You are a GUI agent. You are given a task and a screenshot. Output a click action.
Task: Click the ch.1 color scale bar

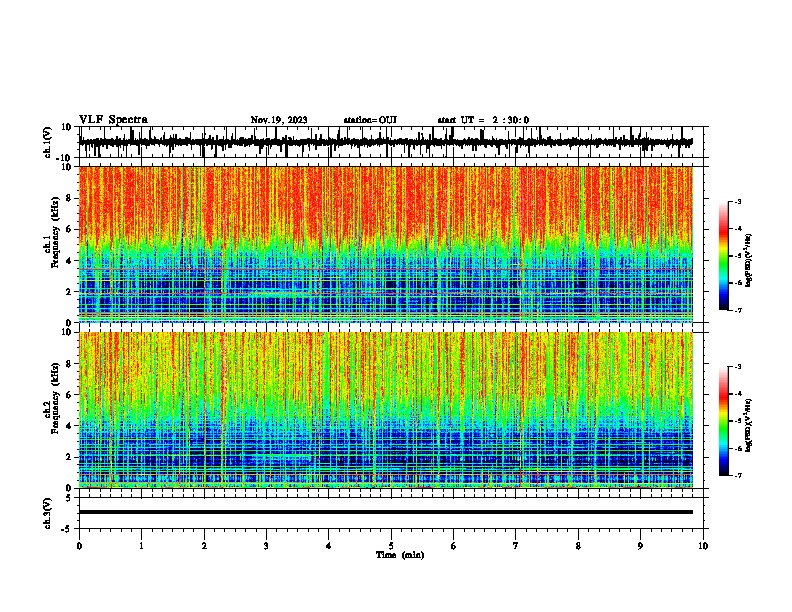(724, 256)
